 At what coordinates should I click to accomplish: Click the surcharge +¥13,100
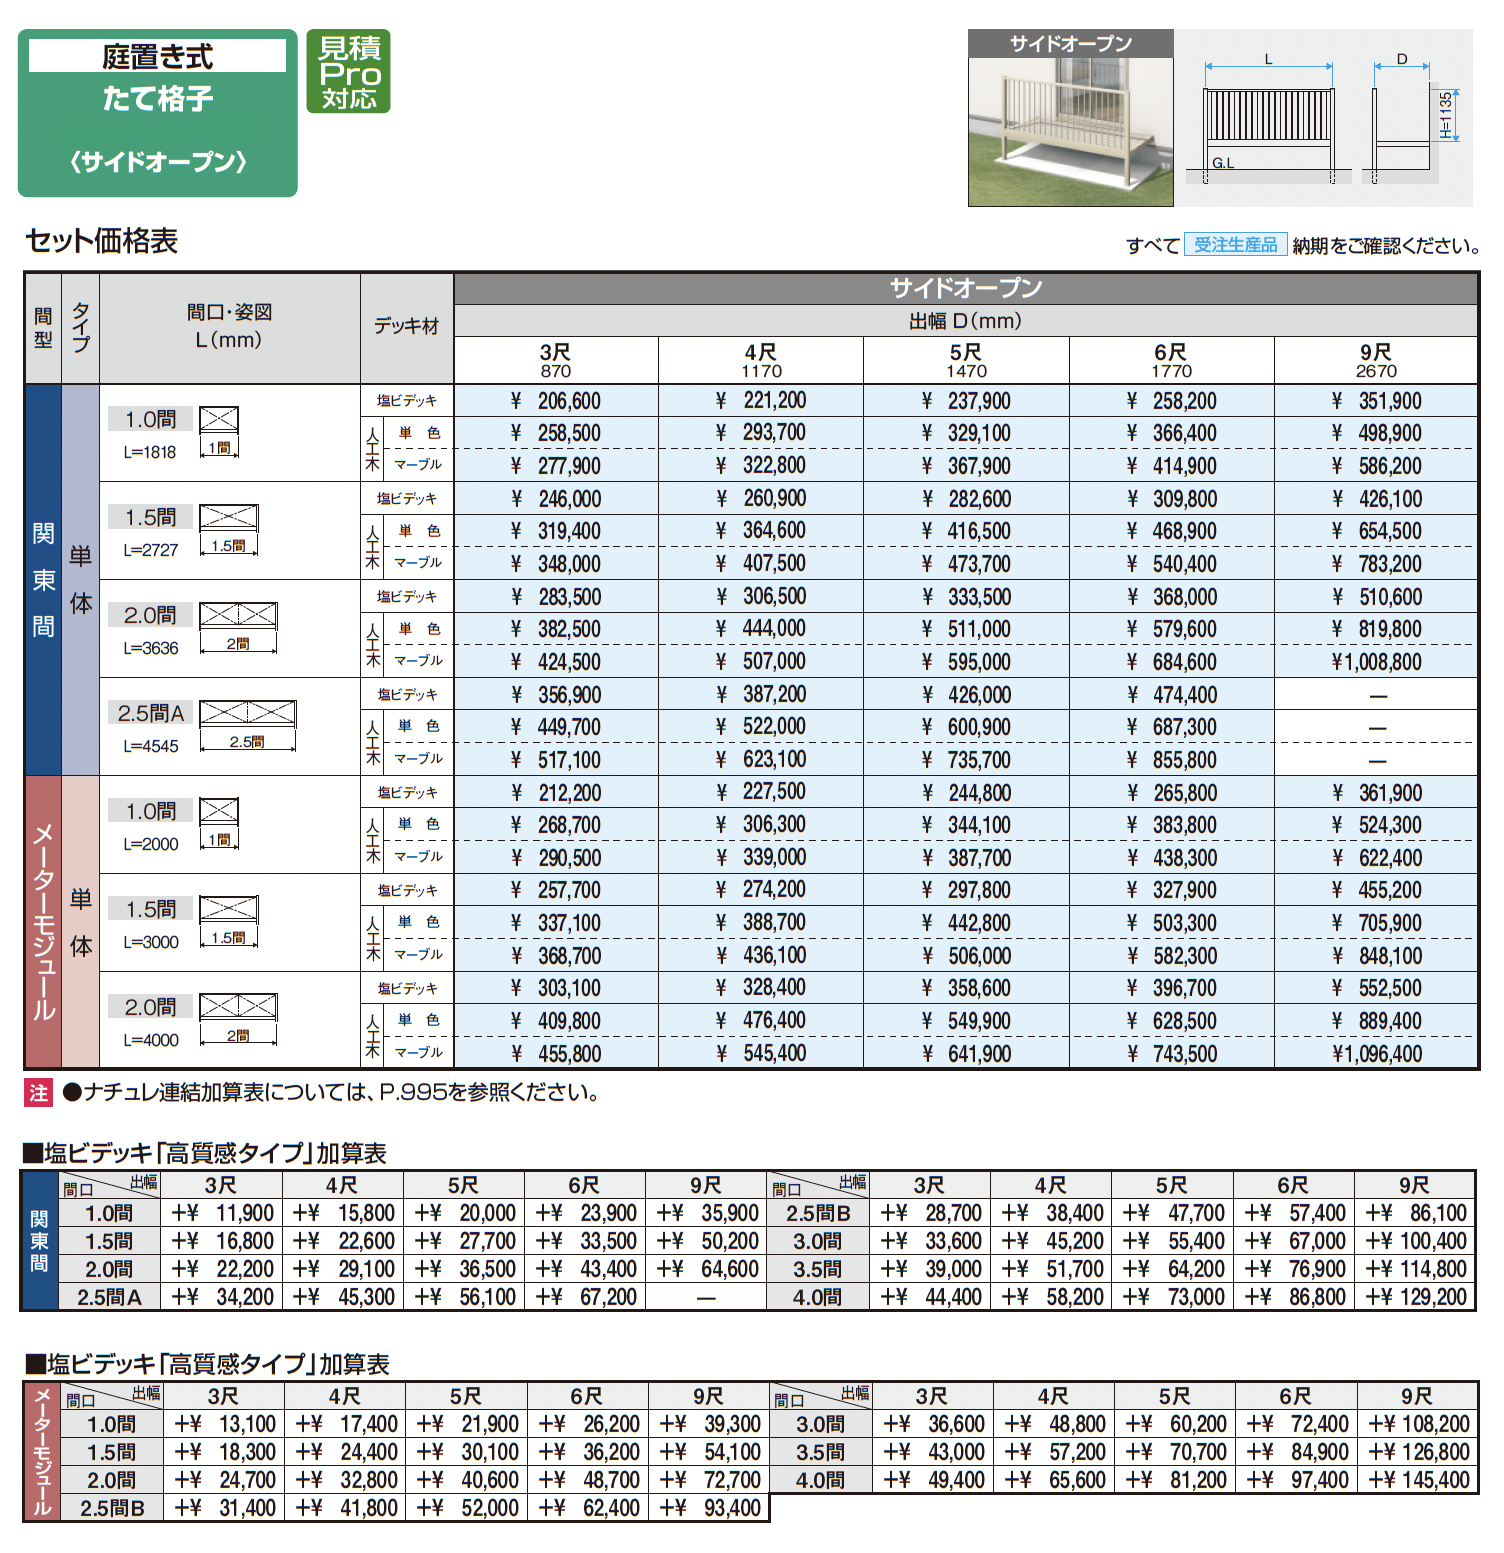tap(225, 1424)
